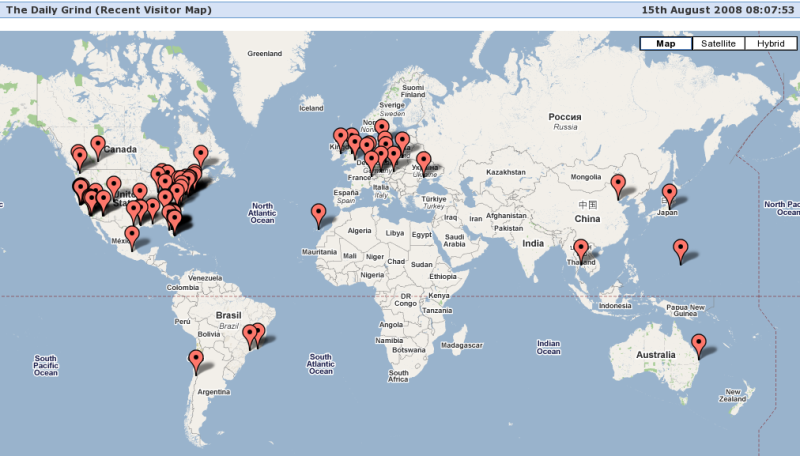Switch to Hybrid view

pyautogui.click(x=770, y=43)
